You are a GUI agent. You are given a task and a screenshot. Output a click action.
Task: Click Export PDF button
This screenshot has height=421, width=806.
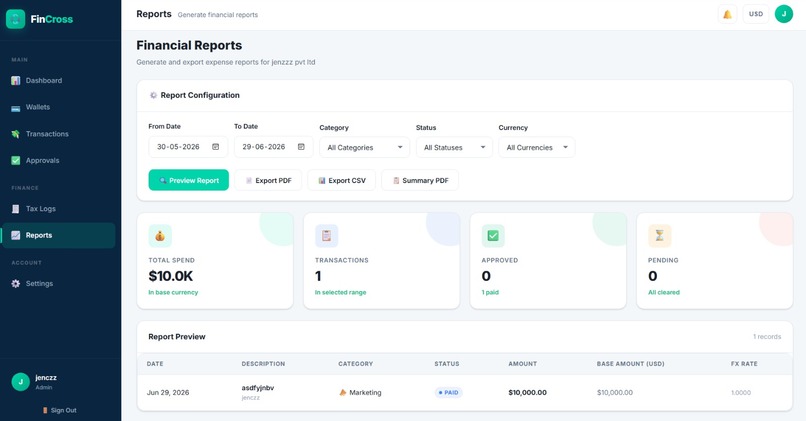point(268,180)
